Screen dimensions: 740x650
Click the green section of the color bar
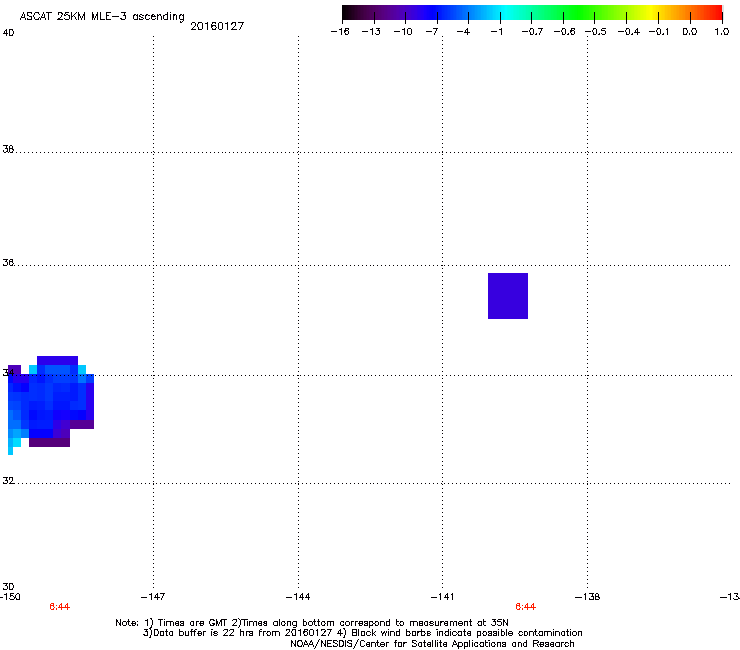[x=576, y=12]
